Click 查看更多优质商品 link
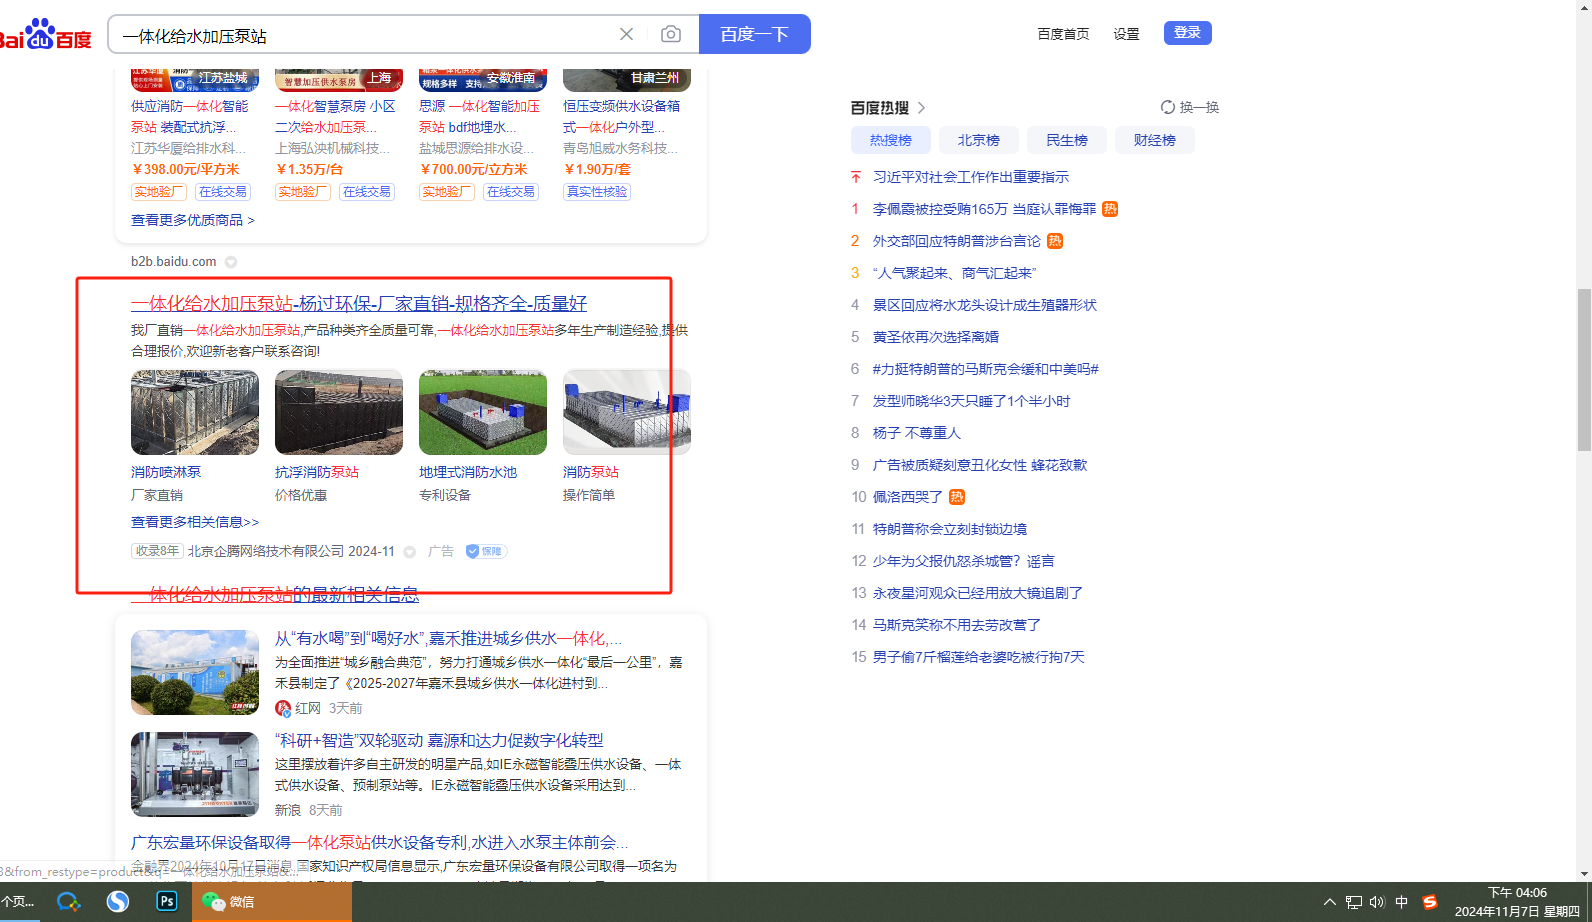Screen dimensions: 1592x922 coord(193,220)
